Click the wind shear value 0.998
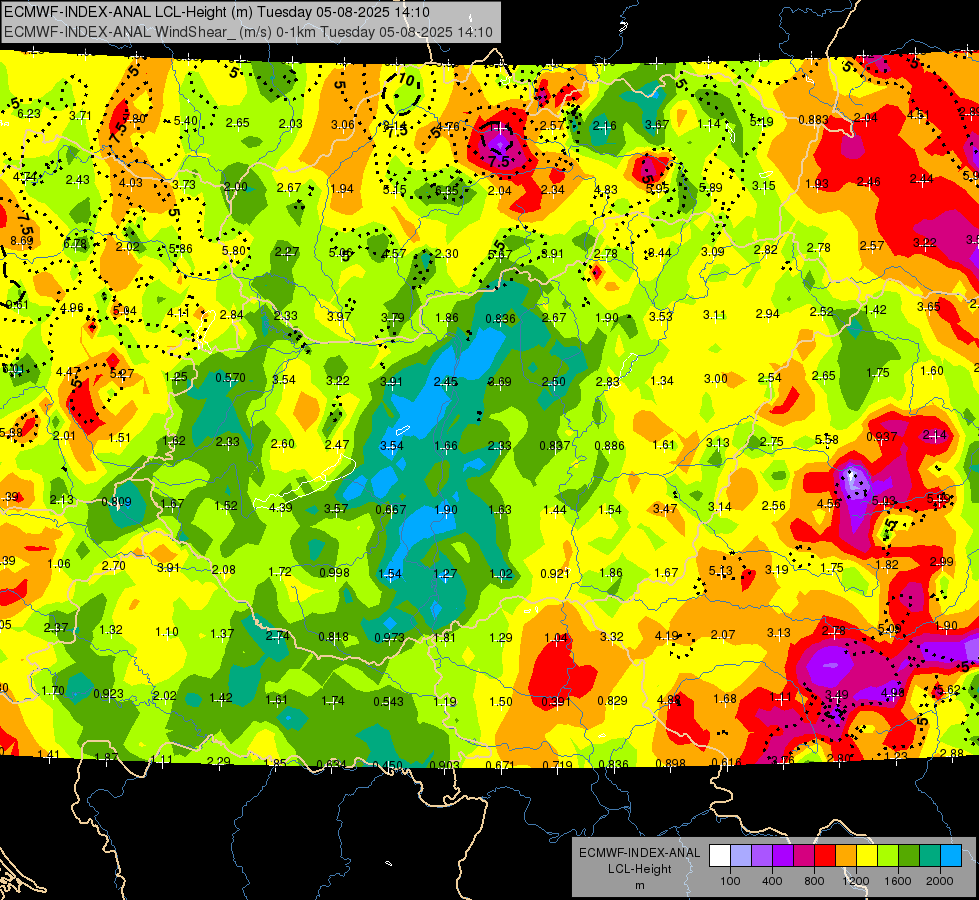This screenshot has height=900, width=979. pyautogui.click(x=334, y=573)
